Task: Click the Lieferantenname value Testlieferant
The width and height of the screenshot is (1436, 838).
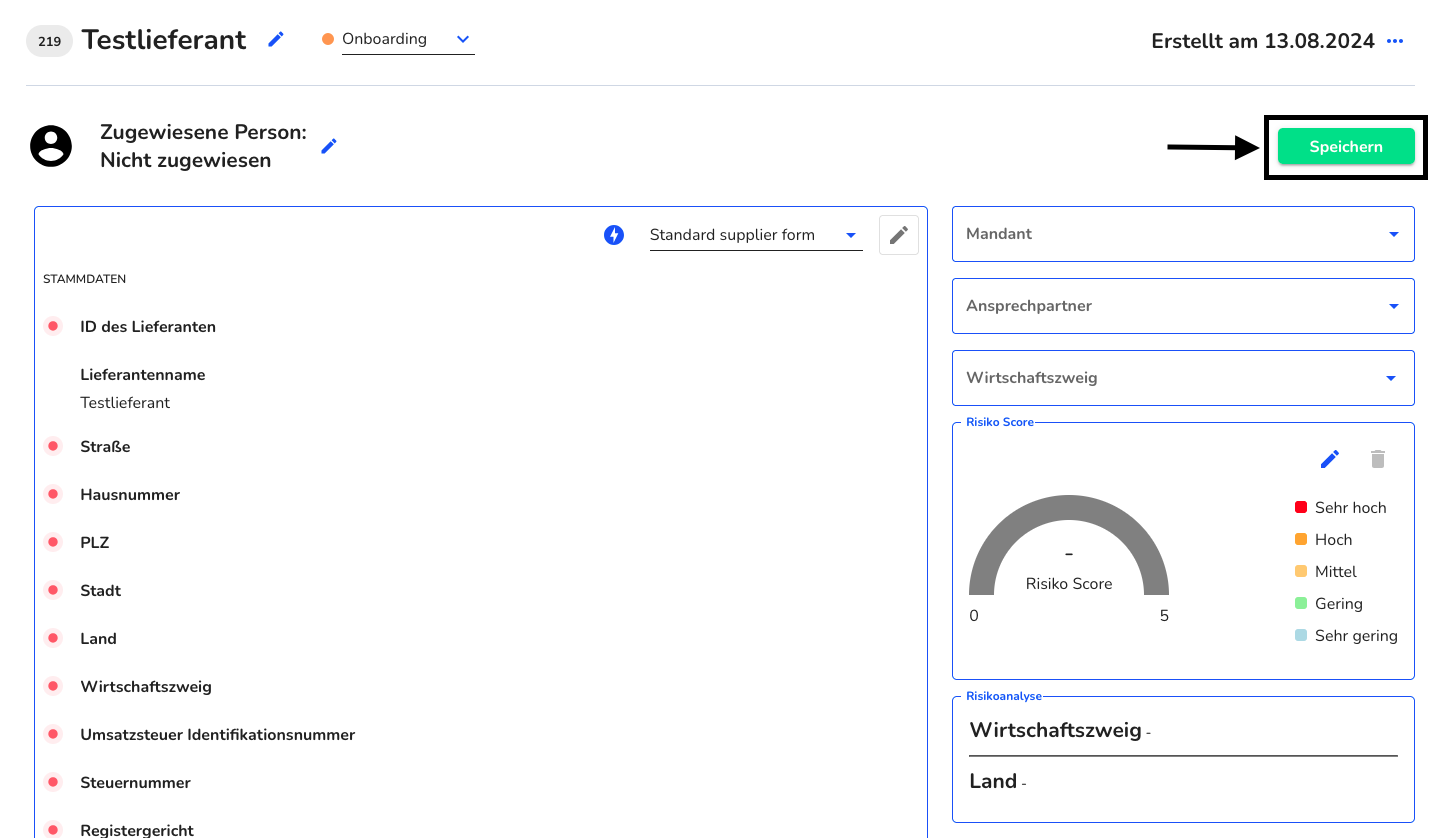Action: (x=125, y=403)
